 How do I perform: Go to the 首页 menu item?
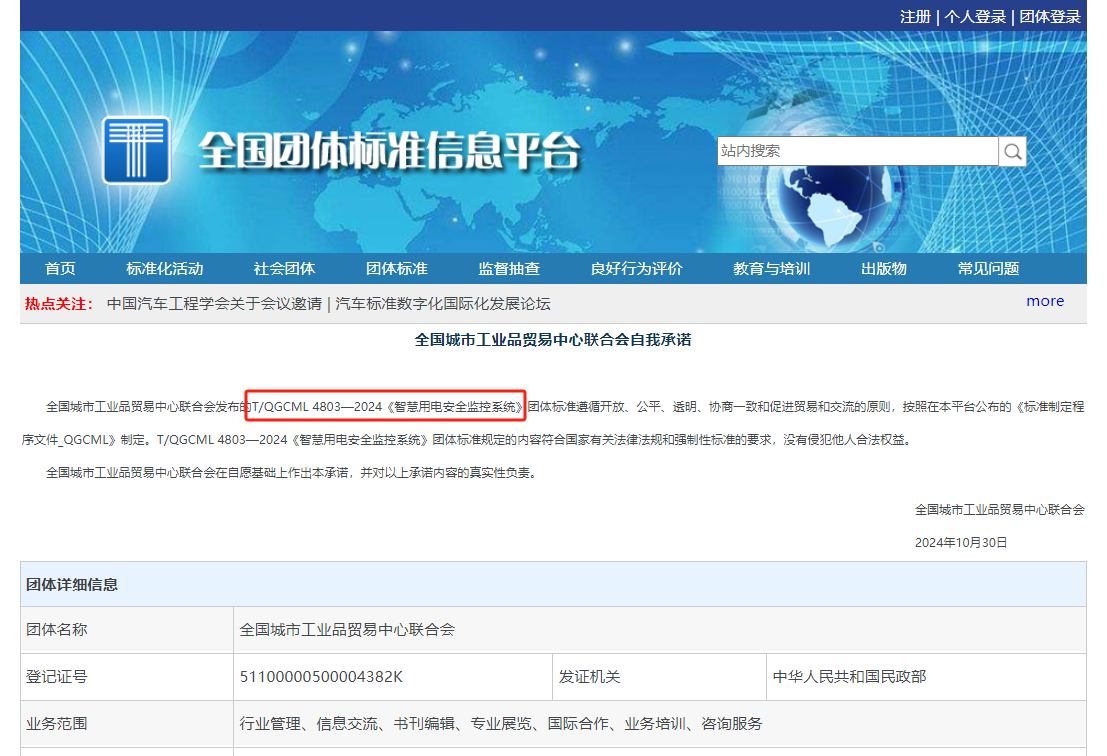pyautogui.click(x=60, y=268)
